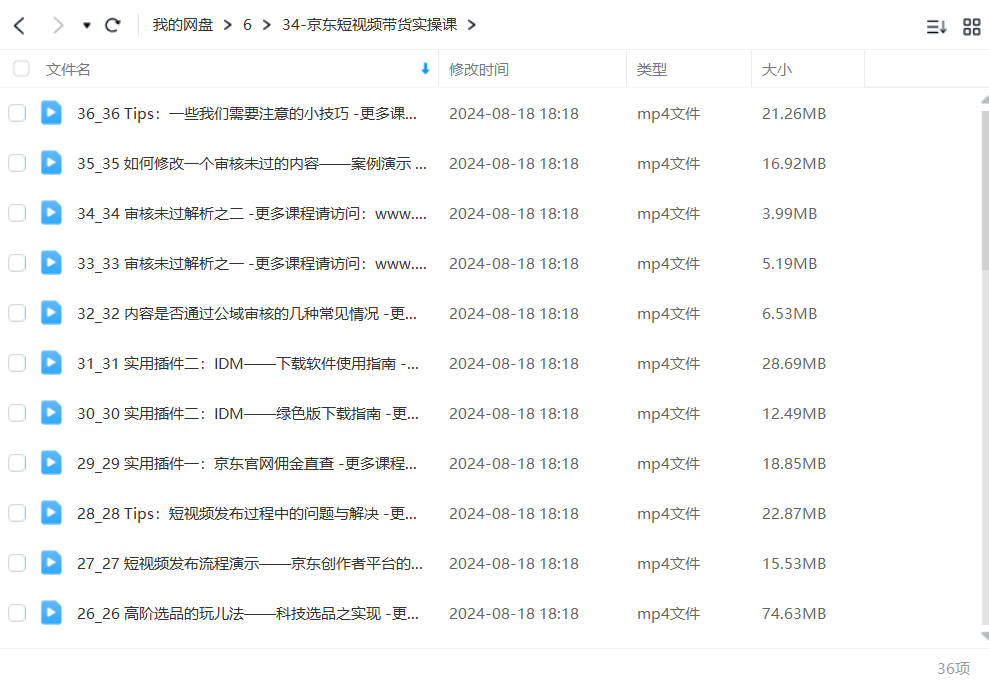Select file name 26_26 高阶选品的玩儿法
Viewport: 989px width, 681px height.
pos(248,614)
